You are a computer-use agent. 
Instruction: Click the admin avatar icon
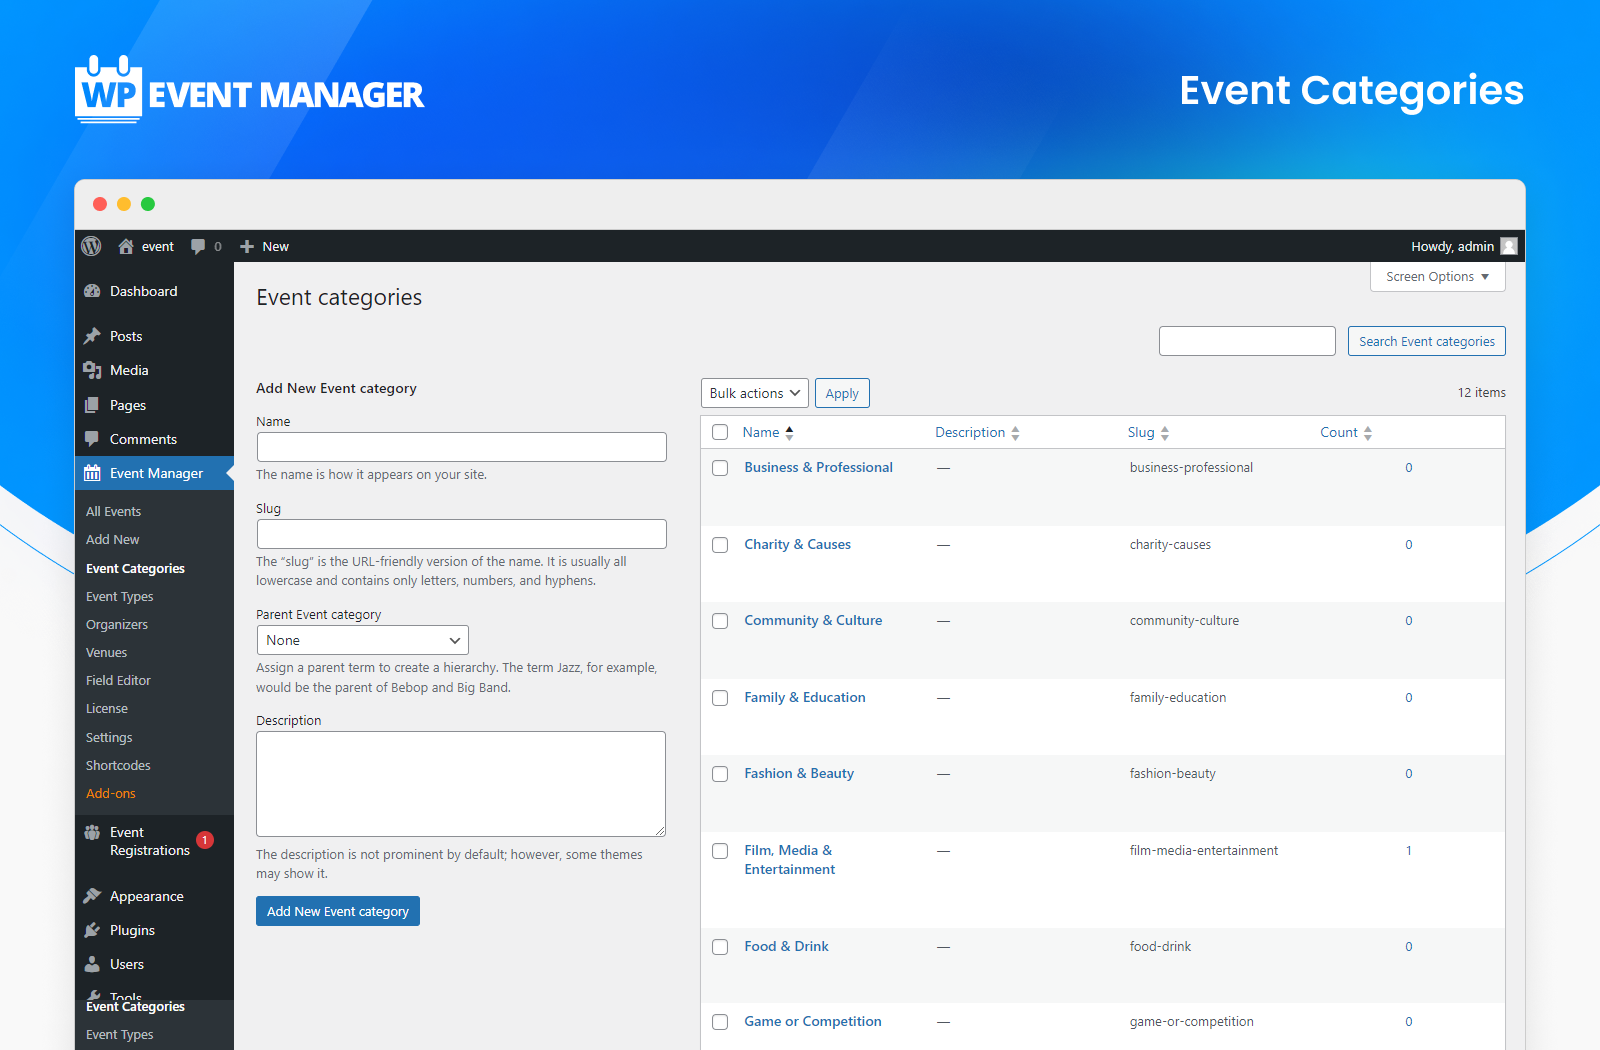(x=1509, y=246)
